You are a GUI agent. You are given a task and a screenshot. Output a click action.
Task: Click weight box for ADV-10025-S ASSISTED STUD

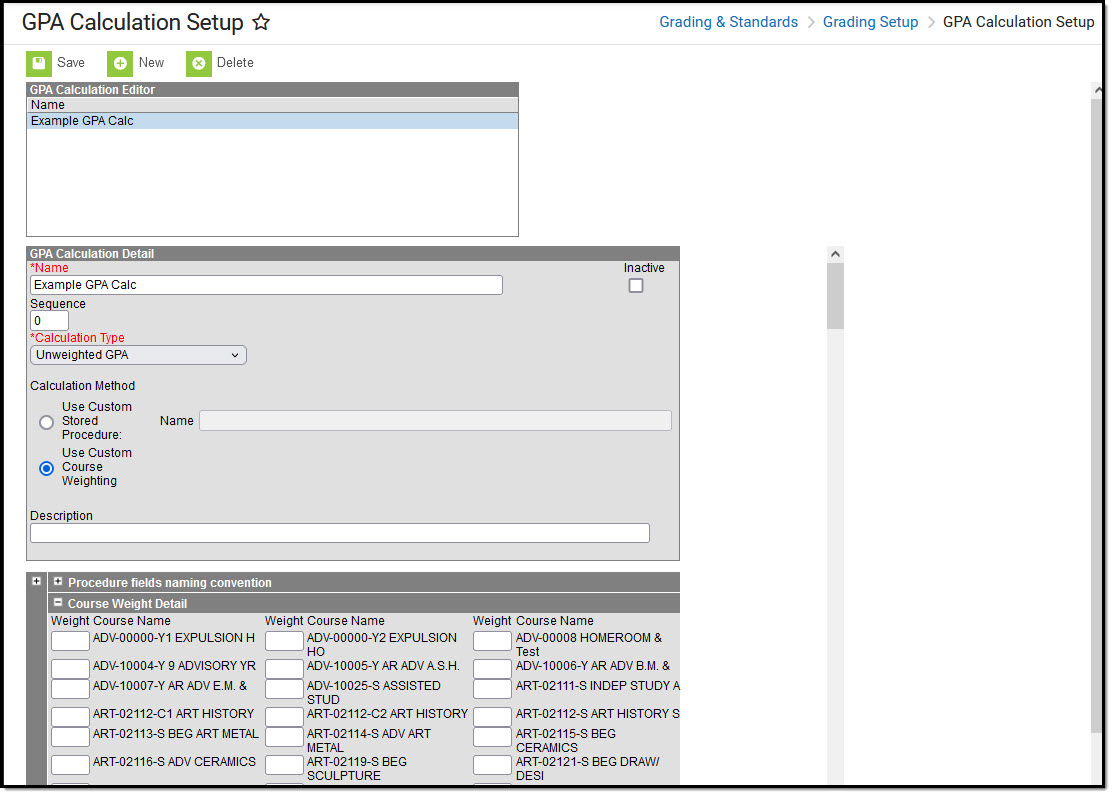tap(284, 689)
